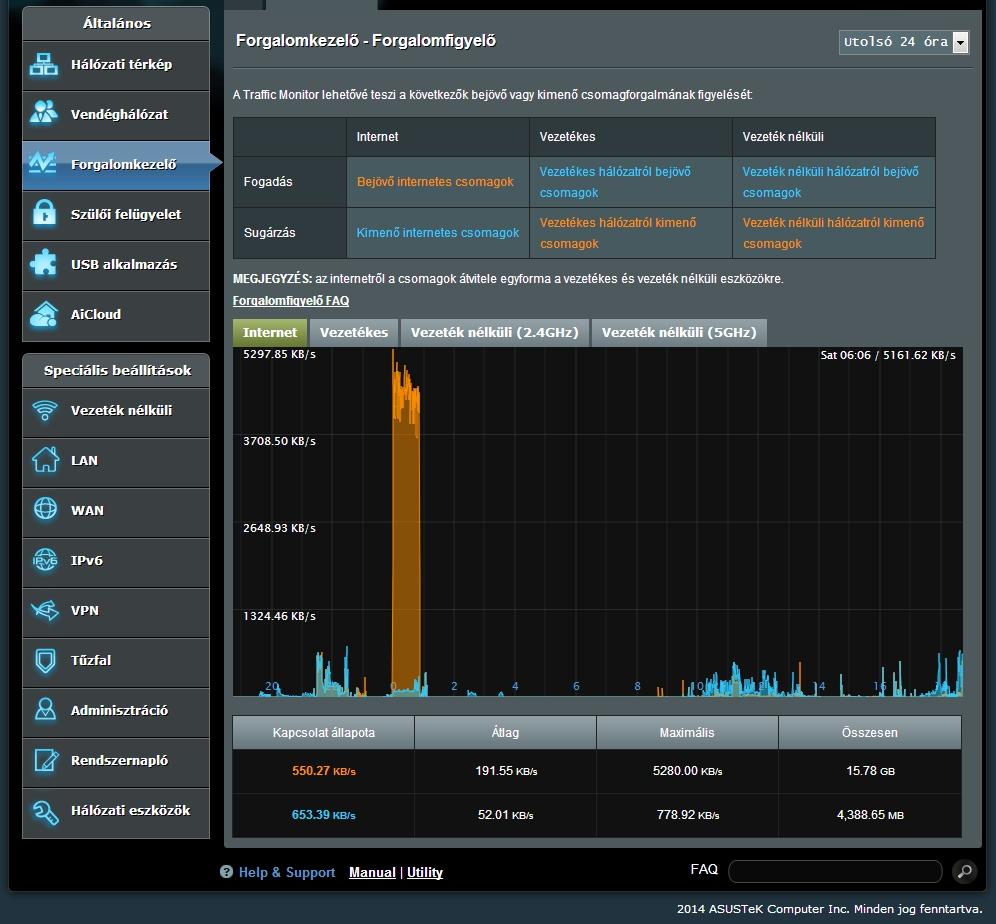
Task: Click inside the FAQ search input field
Action: coord(835,871)
